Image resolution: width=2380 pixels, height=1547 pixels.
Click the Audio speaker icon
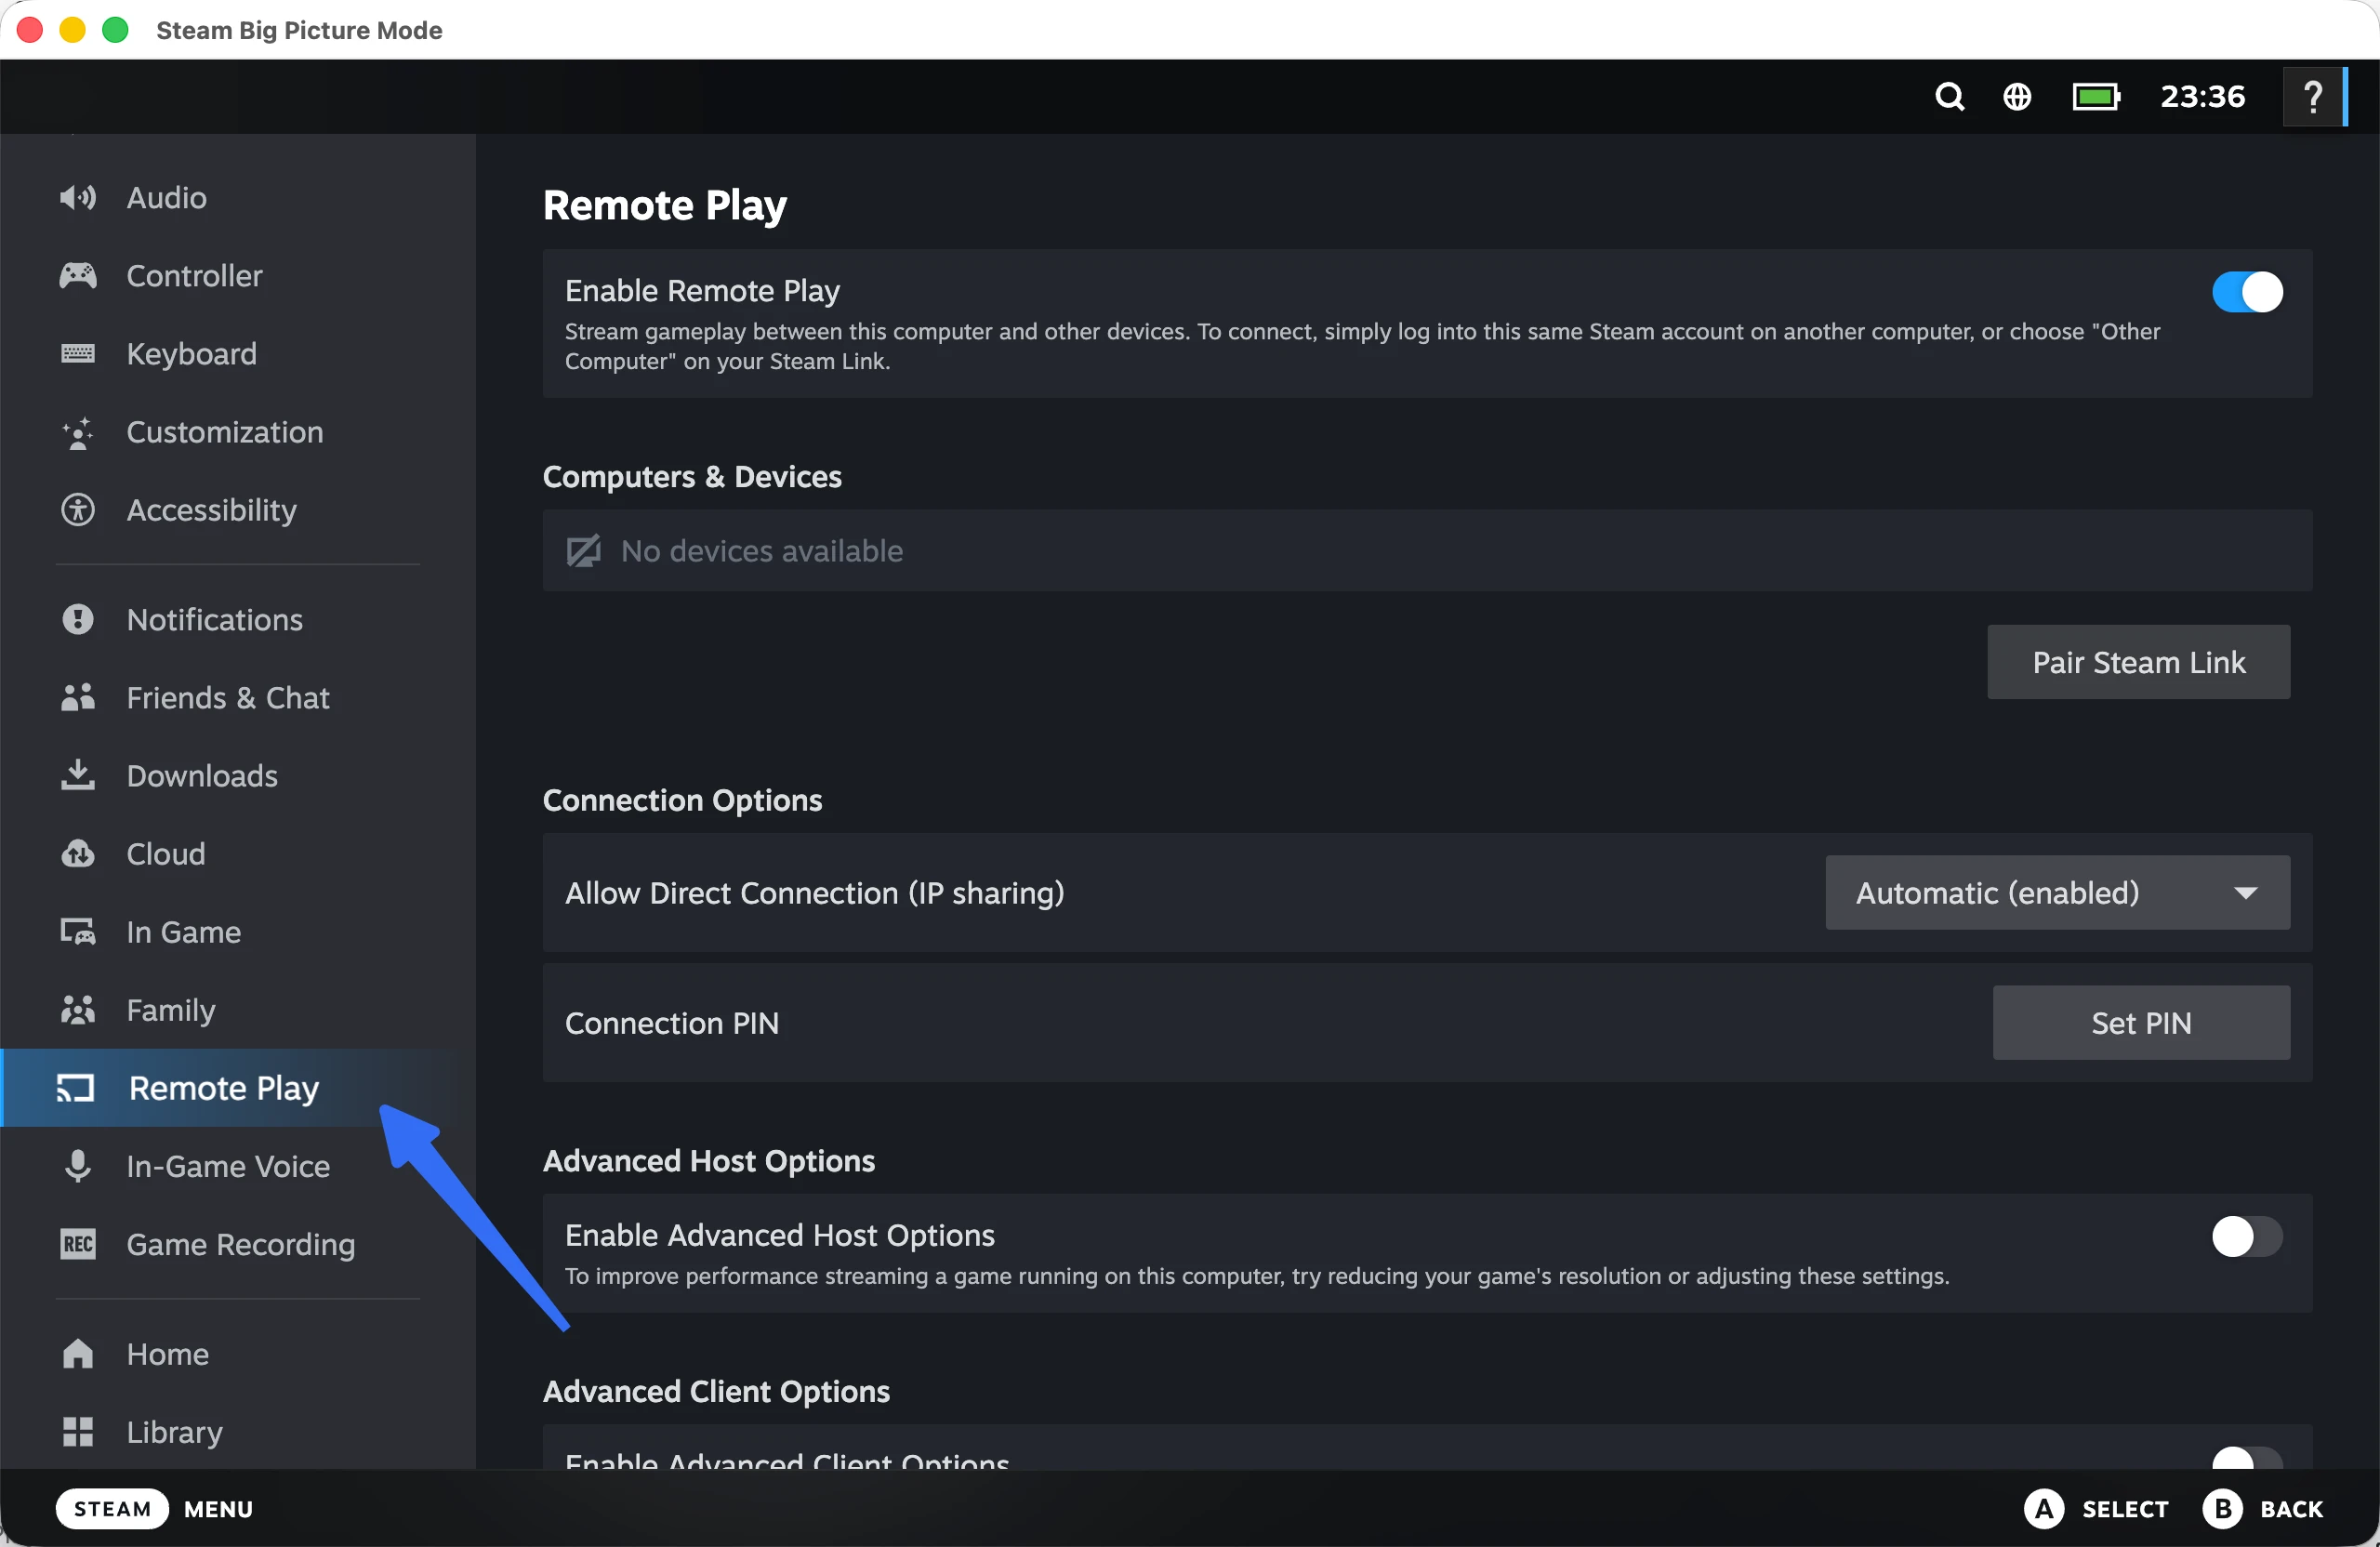coord(78,197)
